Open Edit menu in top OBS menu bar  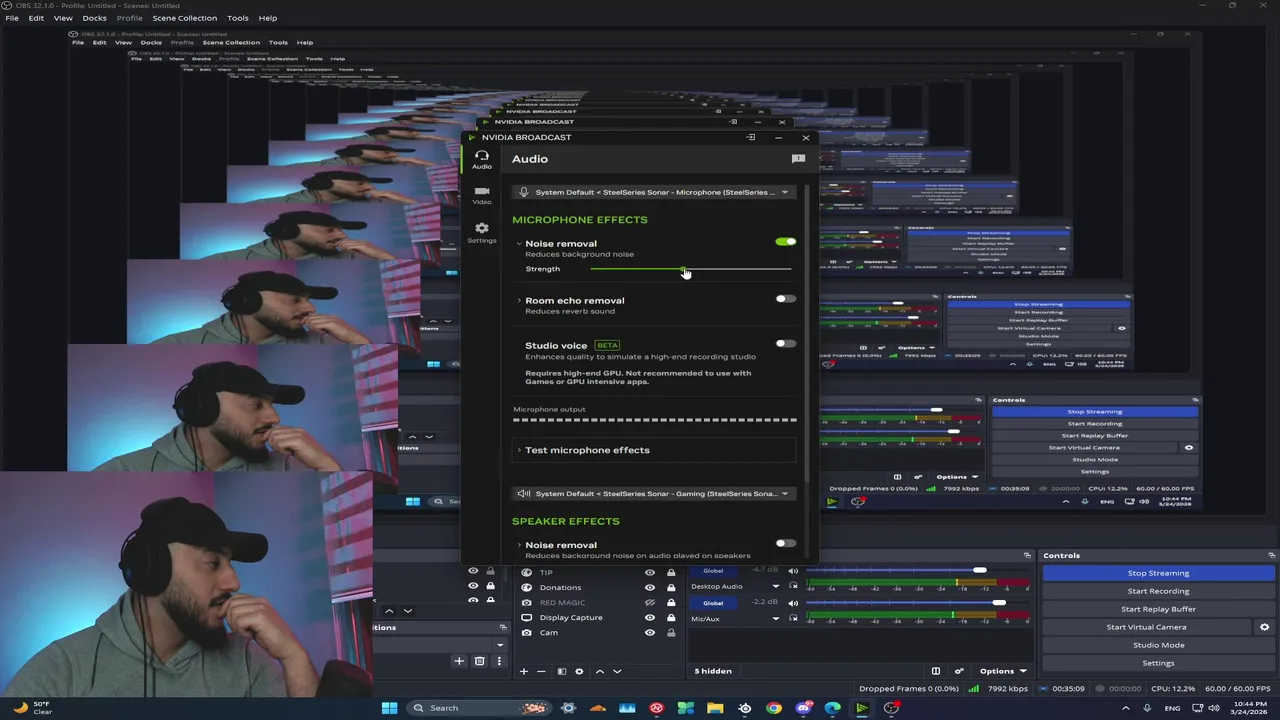[x=36, y=18]
